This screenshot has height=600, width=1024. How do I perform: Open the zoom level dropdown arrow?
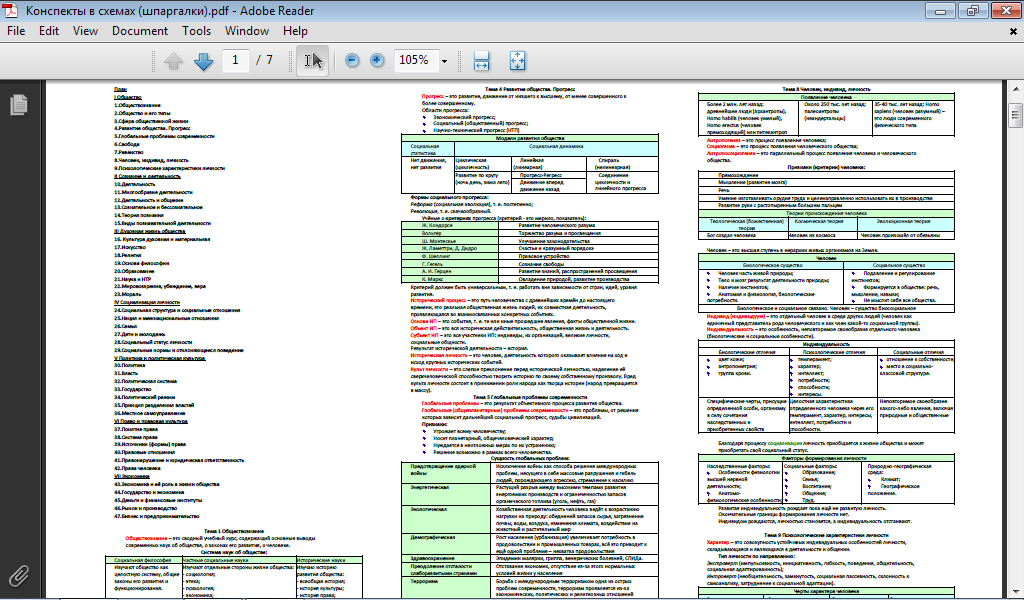pos(445,61)
